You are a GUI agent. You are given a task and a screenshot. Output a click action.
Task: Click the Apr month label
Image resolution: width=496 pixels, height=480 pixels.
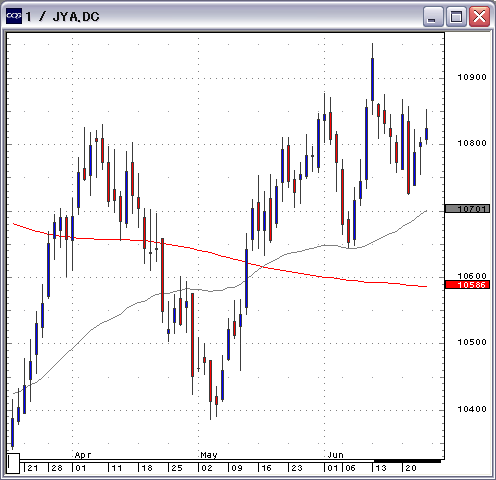83,455
